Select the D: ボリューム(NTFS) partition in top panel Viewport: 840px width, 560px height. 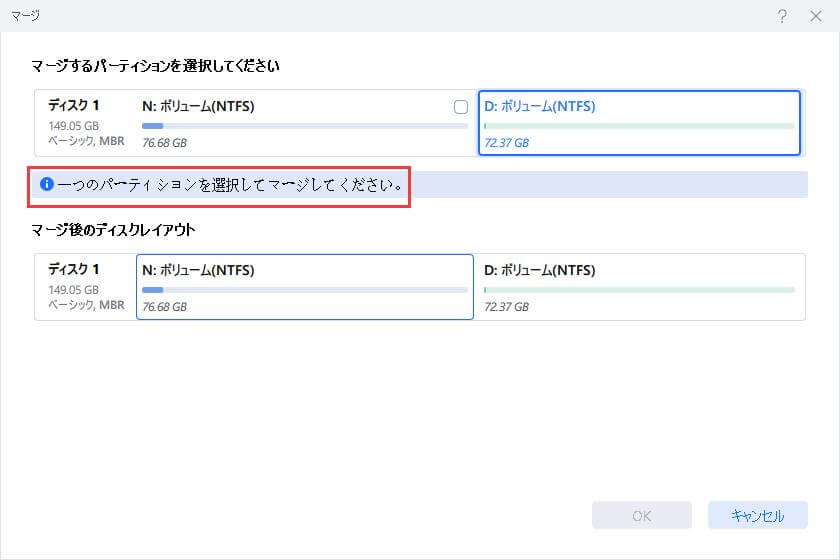639,123
